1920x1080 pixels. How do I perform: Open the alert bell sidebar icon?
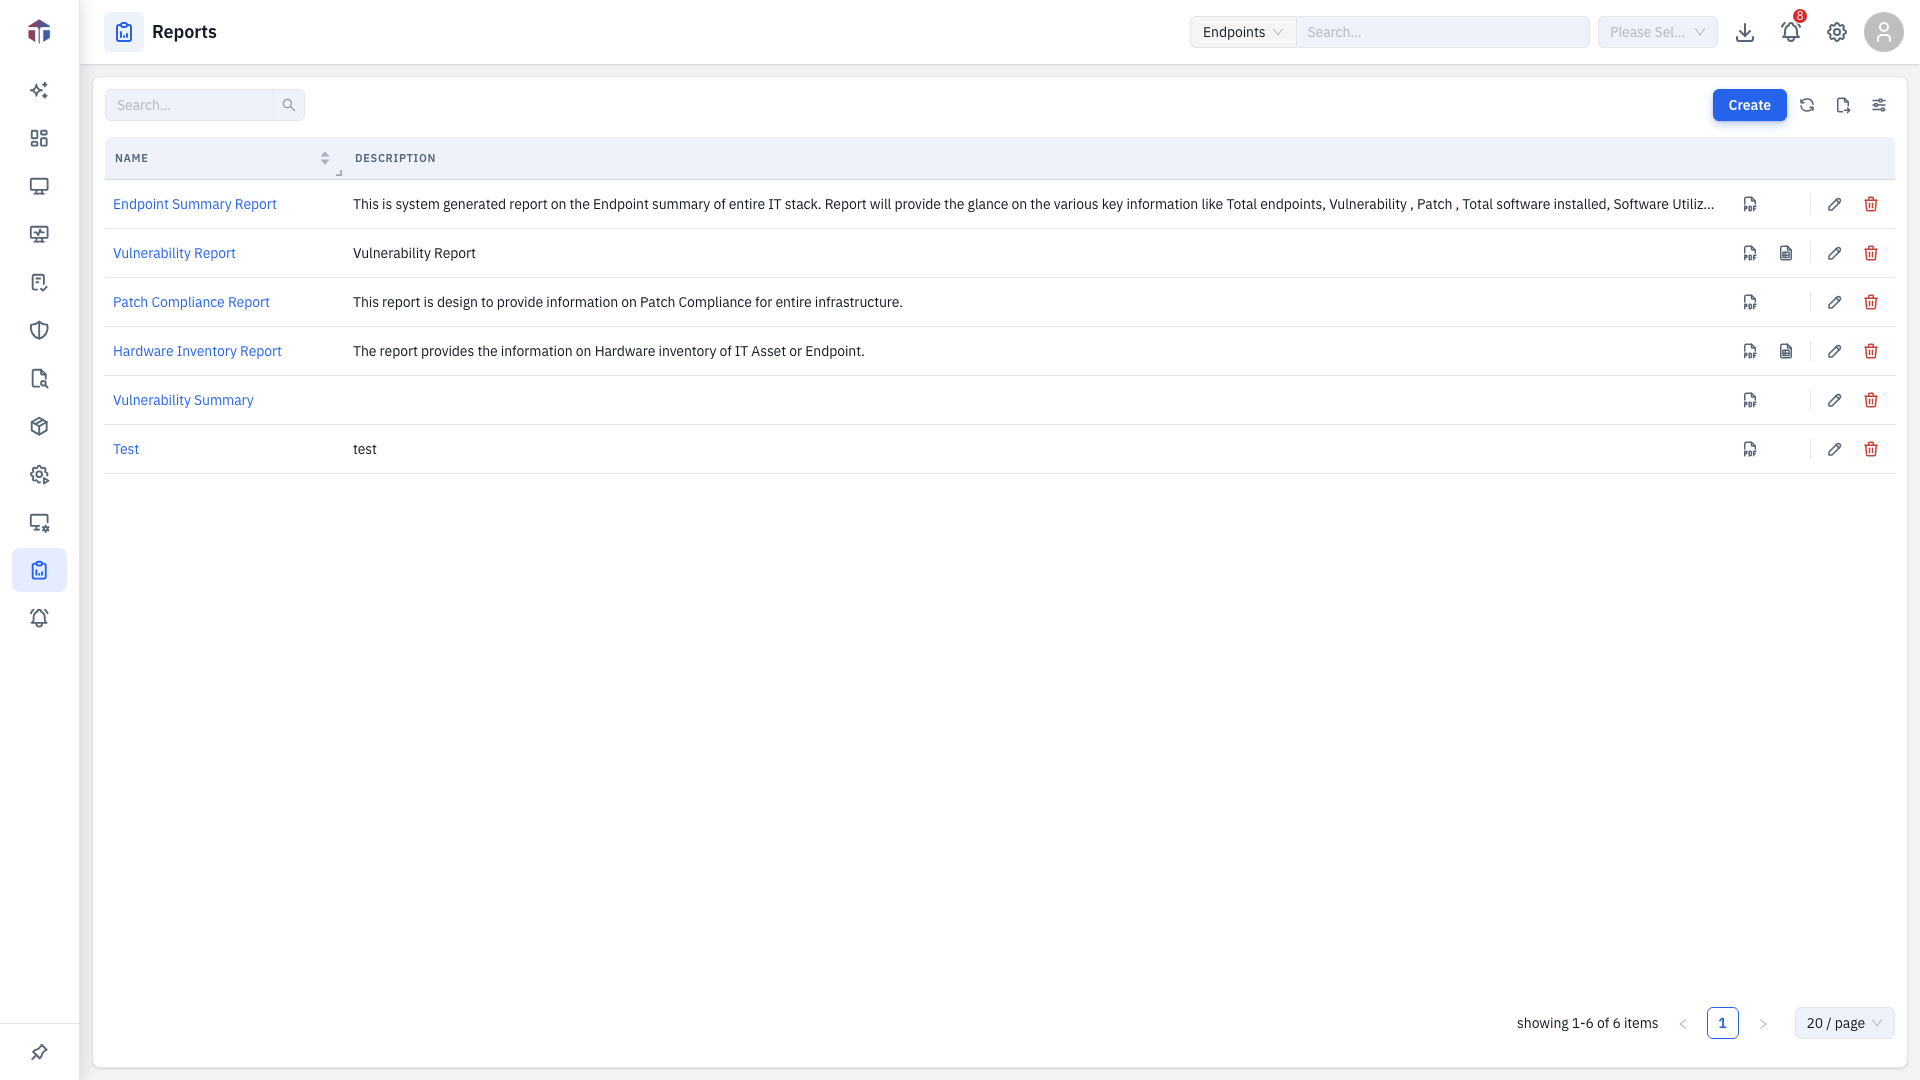coord(39,618)
